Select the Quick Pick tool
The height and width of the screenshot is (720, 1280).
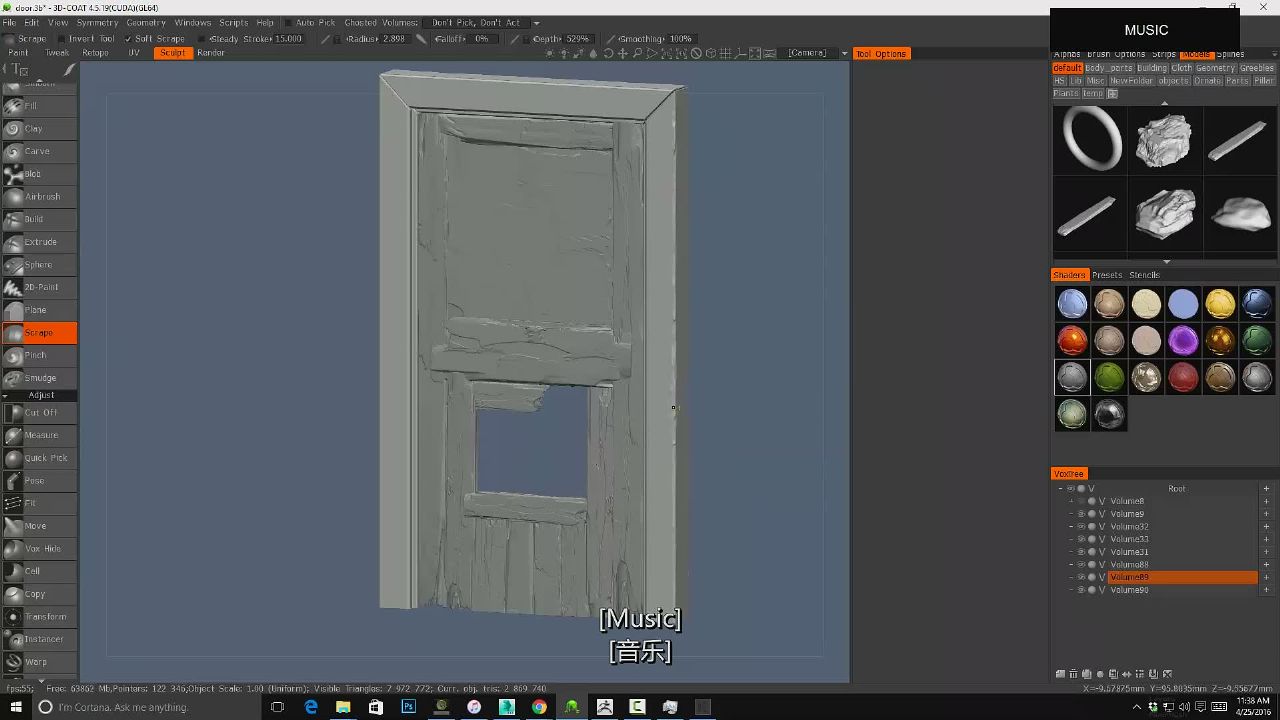click(x=39, y=458)
